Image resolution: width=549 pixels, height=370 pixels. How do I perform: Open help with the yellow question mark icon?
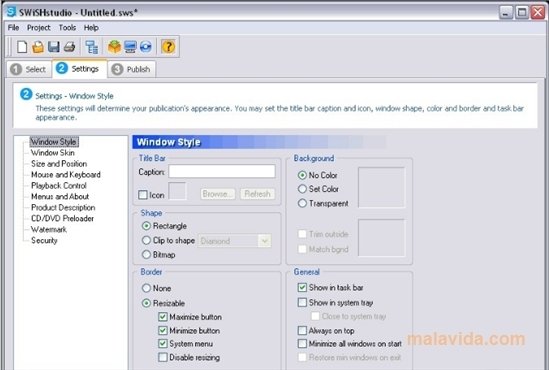(x=168, y=47)
